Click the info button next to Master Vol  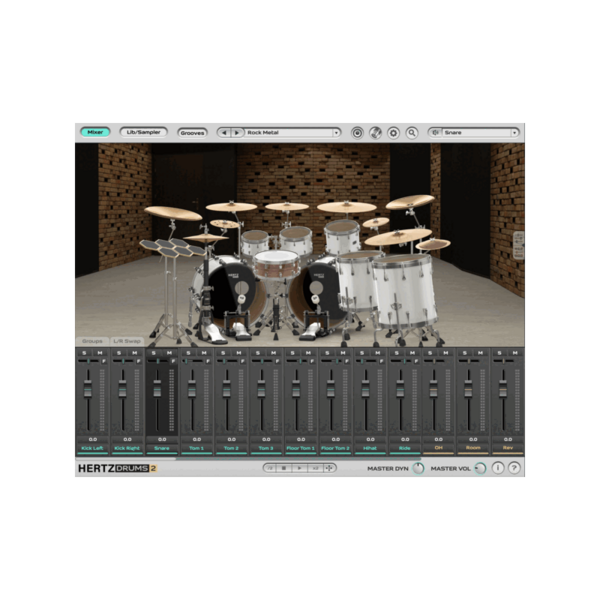click(497, 468)
